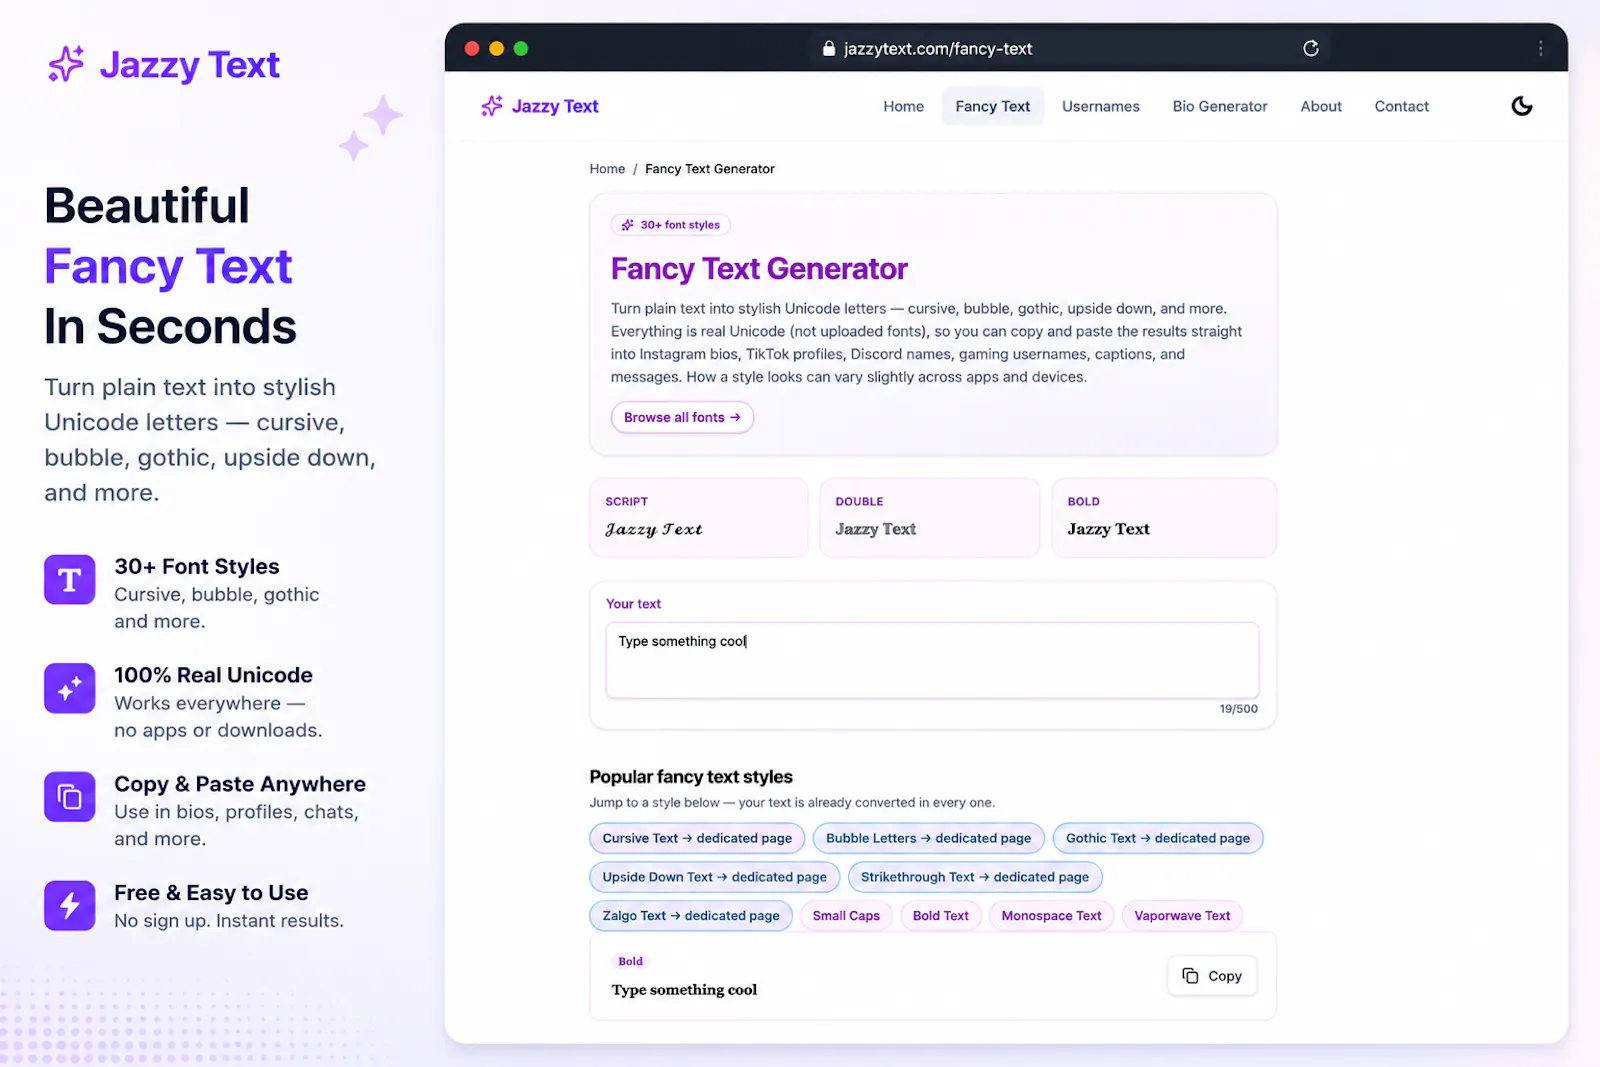Select the BOLD preview card
The height and width of the screenshot is (1067, 1600).
(1164, 517)
